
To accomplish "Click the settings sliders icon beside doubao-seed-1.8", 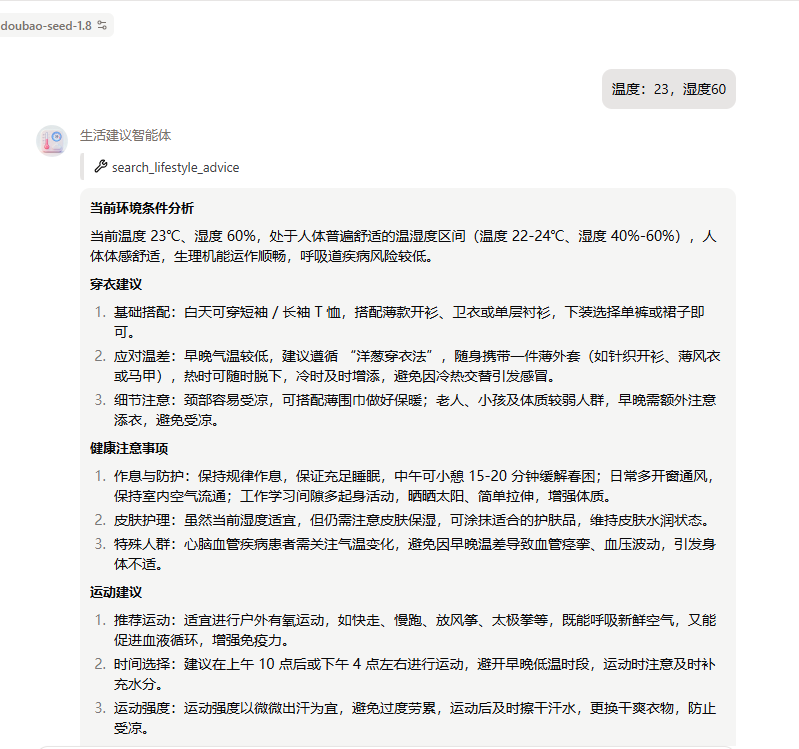I will (102, 25).
